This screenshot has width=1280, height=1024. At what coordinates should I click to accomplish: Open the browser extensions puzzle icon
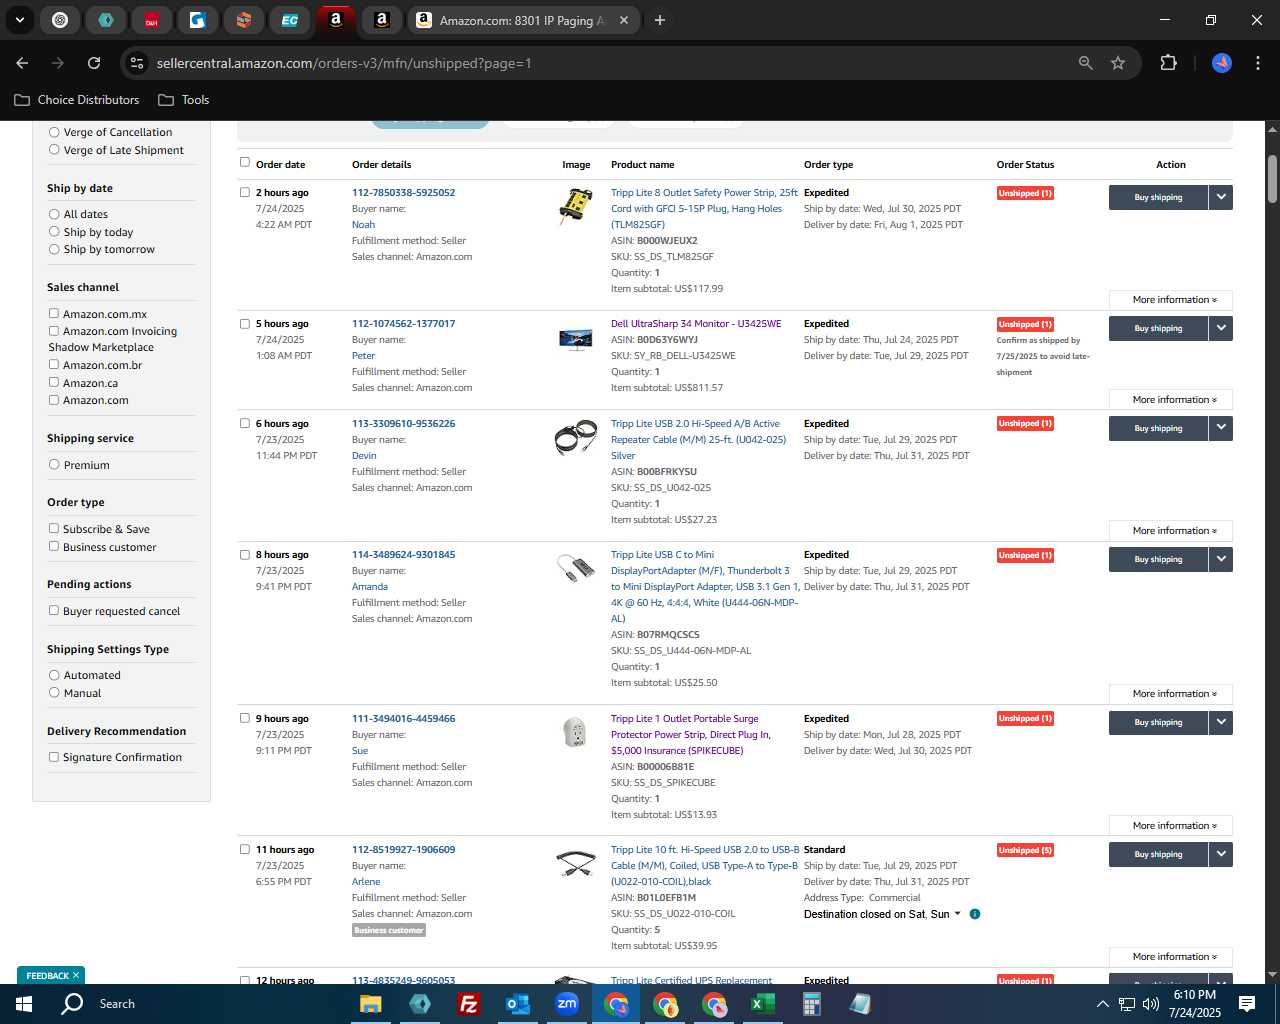pos(1168,63)
